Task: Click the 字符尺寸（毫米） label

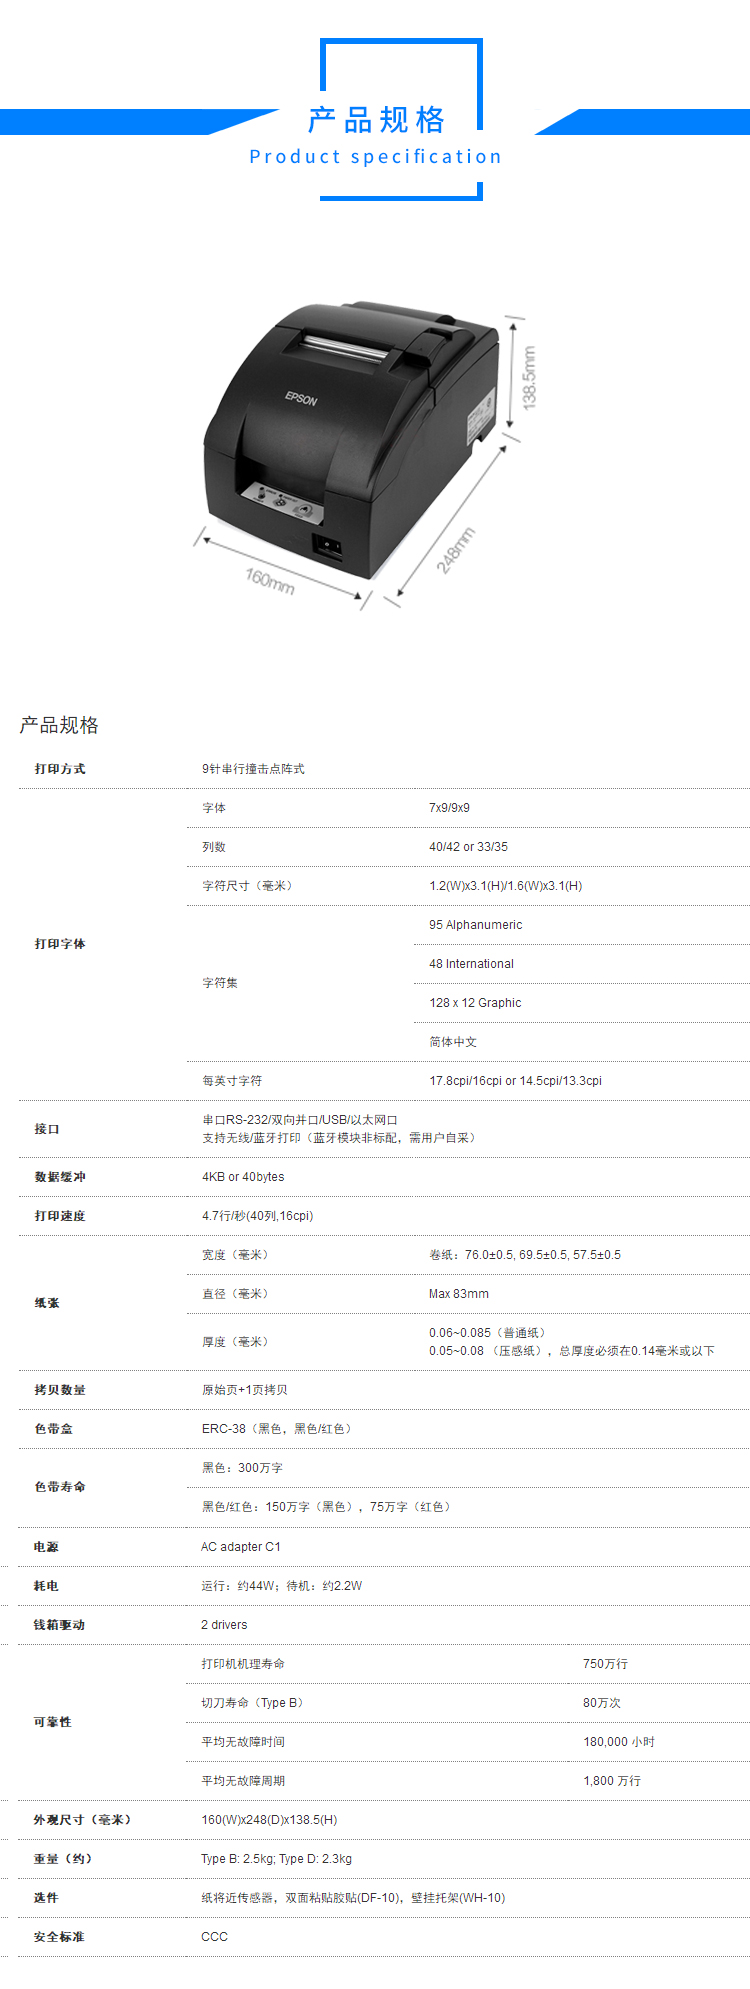Action: (249, 886)
